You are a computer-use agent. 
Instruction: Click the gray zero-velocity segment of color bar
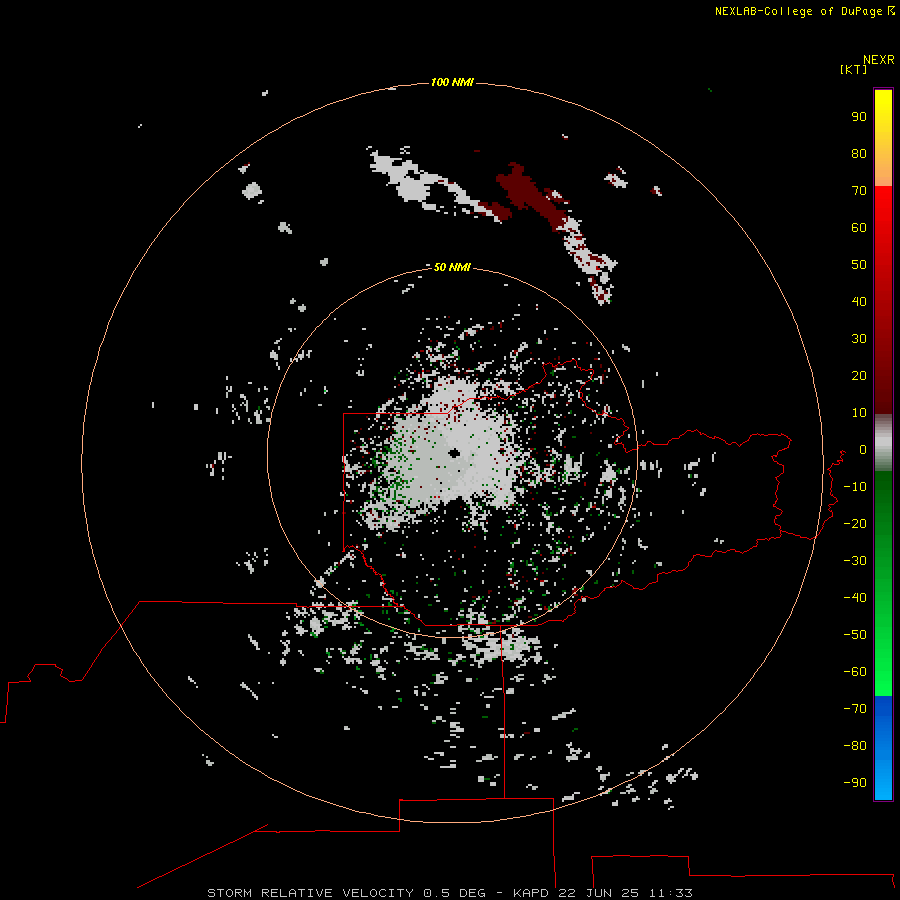coord(883,443)
